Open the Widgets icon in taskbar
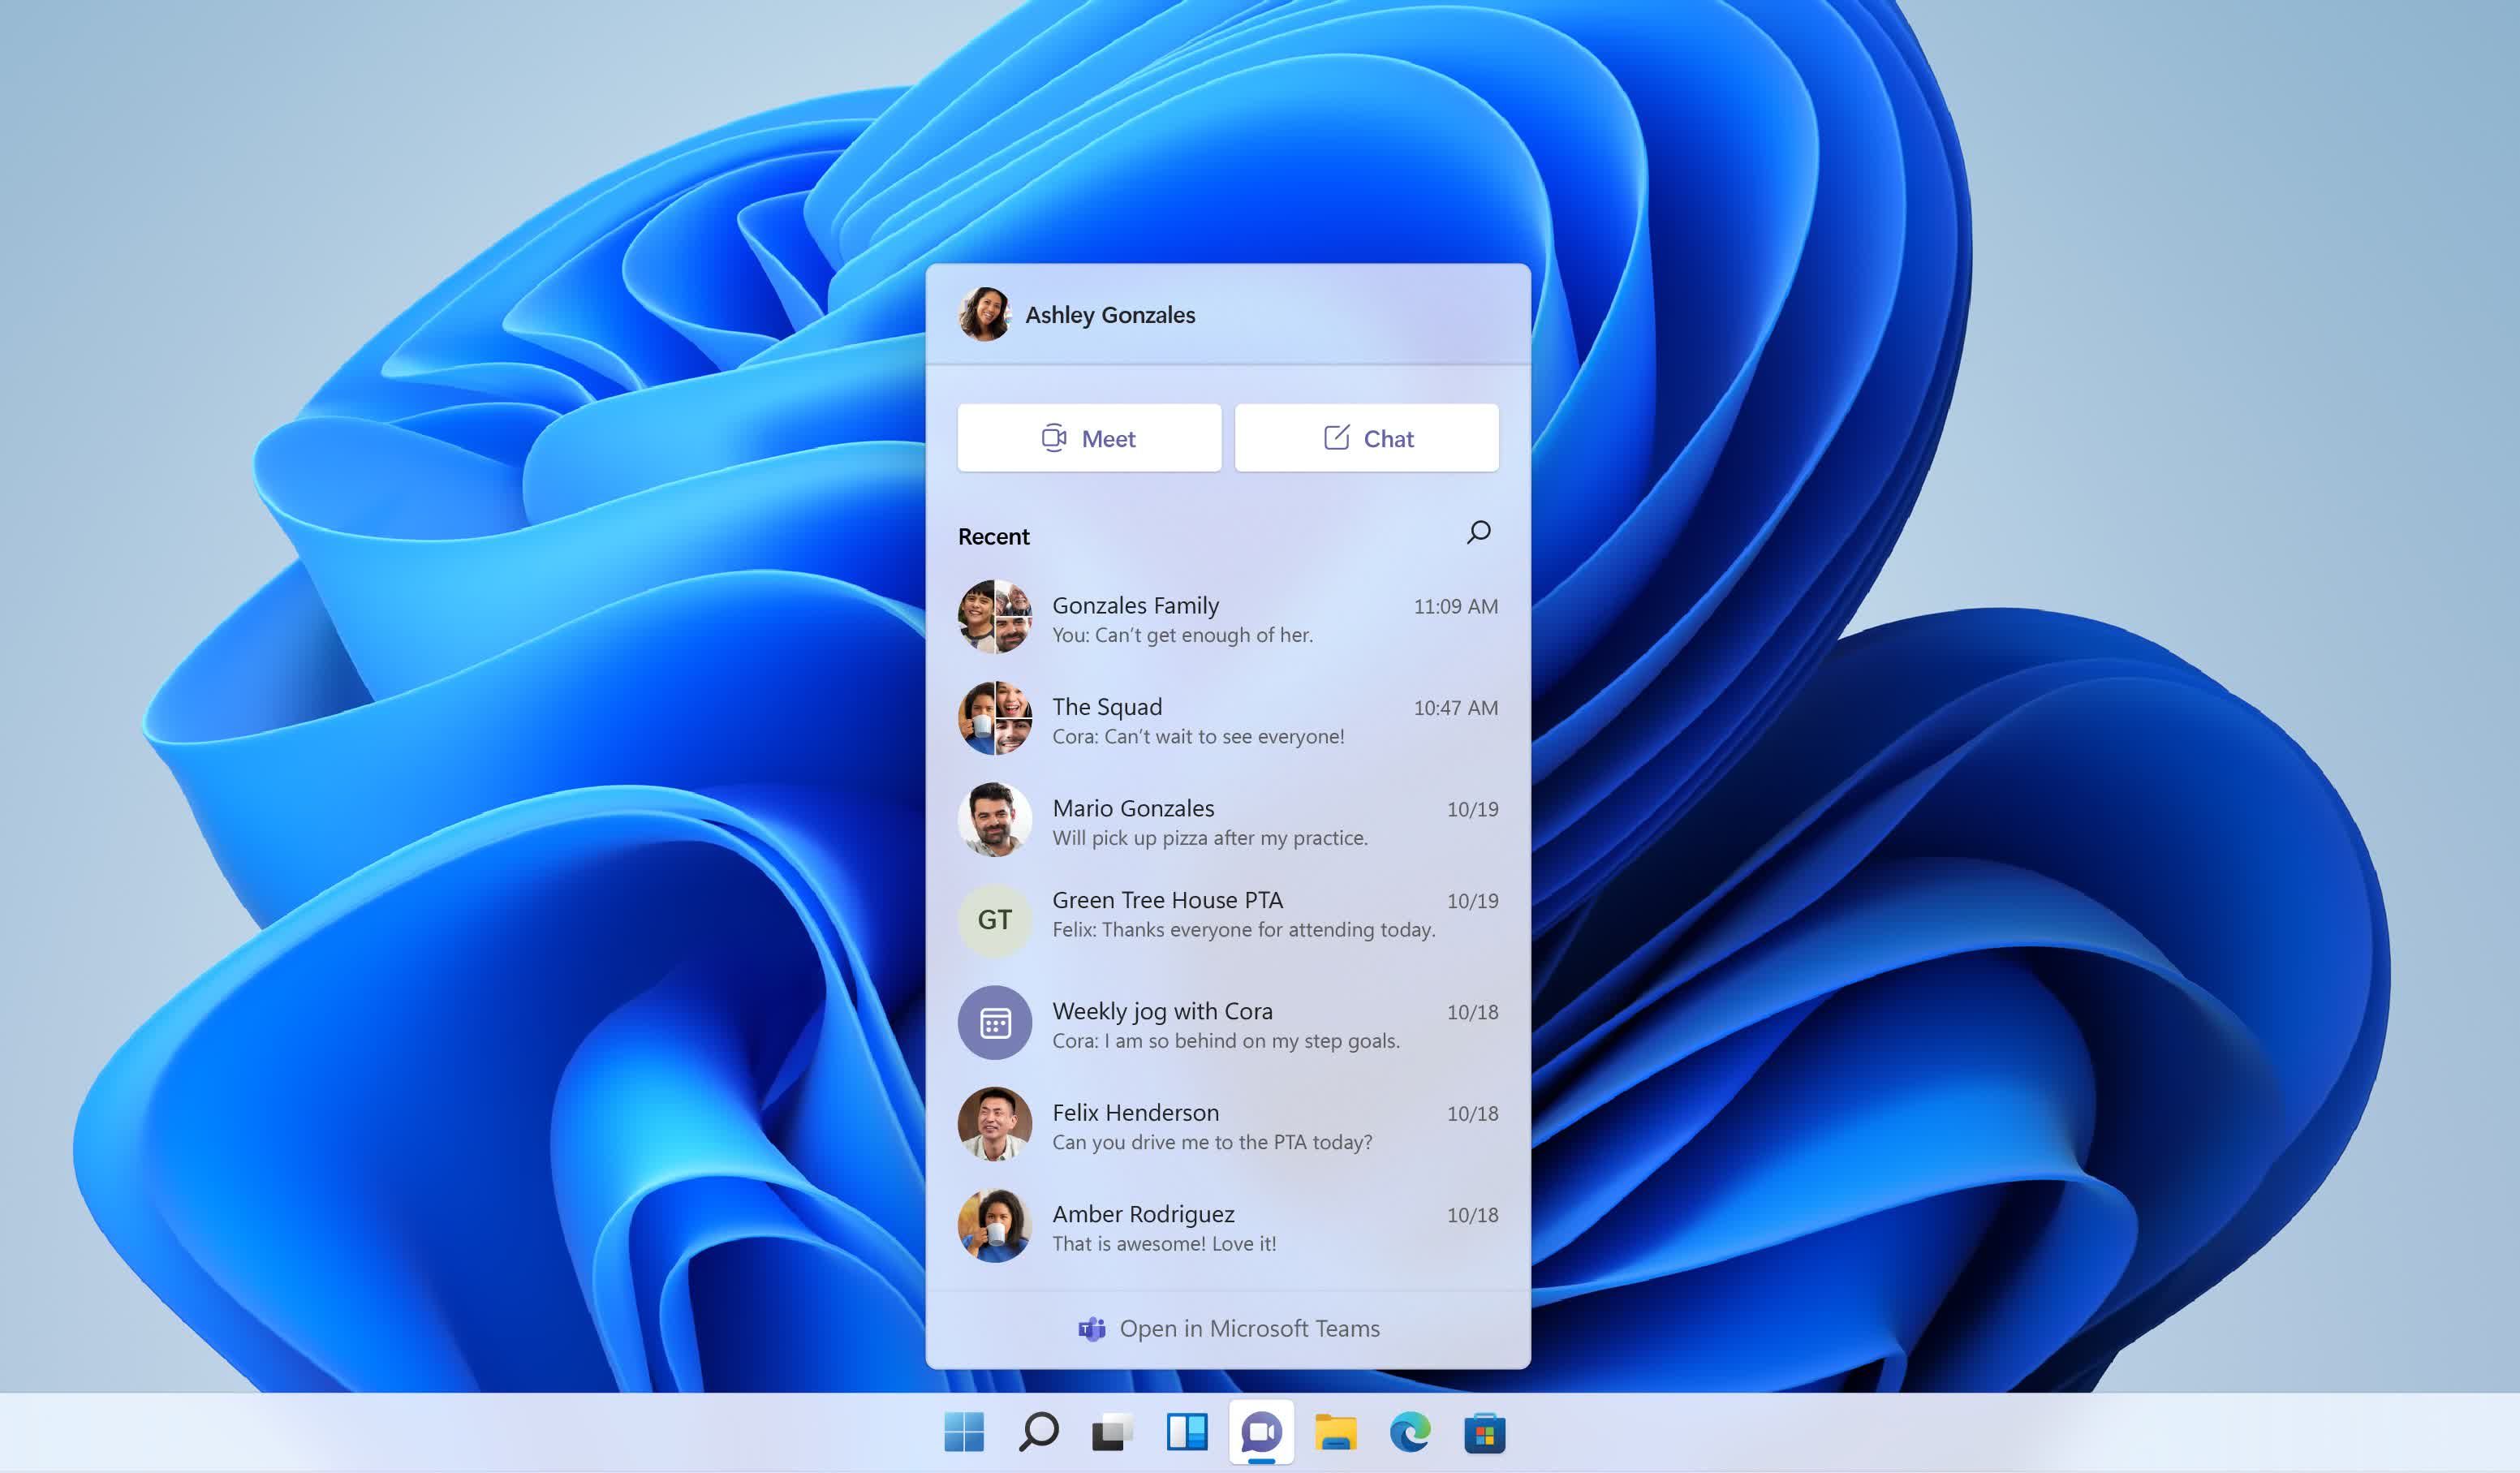The height and width of the screenshot is (1473, 2520). pyautogui.click(x=1187, y=1431)
